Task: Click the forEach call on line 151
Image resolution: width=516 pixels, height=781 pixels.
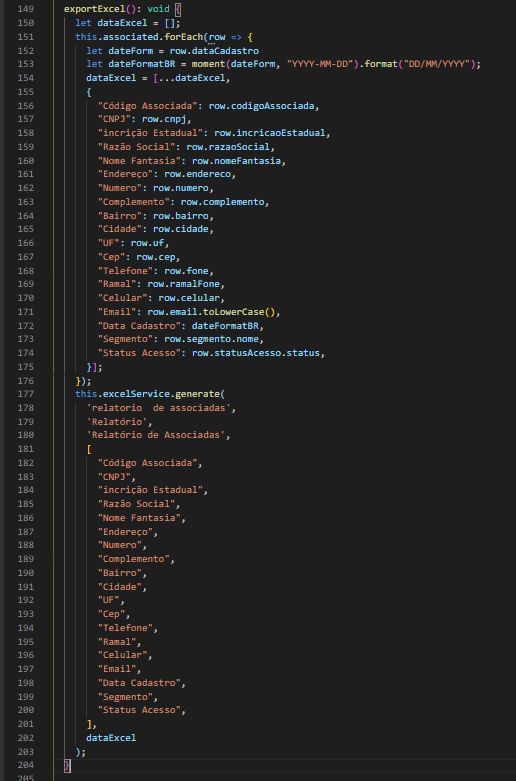Action: [186, 37]
